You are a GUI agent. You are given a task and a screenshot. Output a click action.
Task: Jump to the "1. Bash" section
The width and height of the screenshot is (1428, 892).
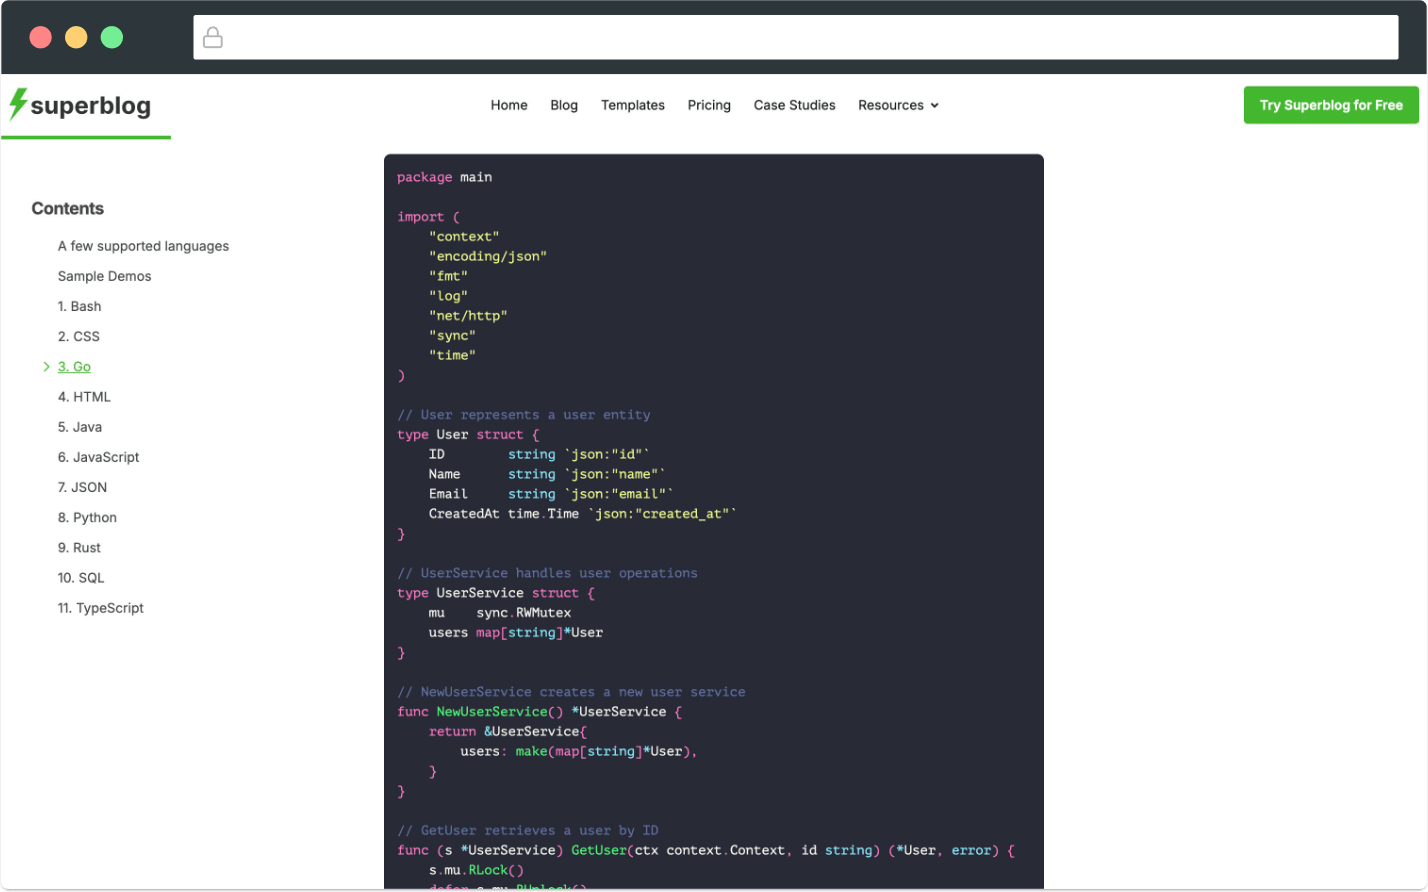click(x=79, y=306)
